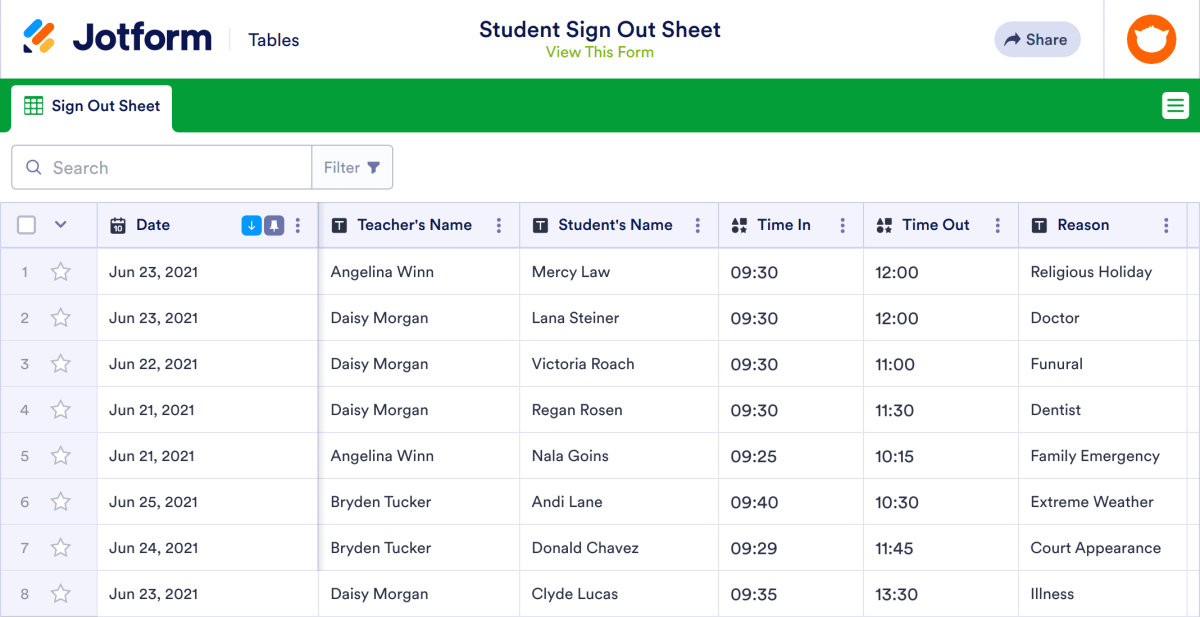Click the text-type icon on Teacher's Name column

pyautogui.click(x=341, y=225)
